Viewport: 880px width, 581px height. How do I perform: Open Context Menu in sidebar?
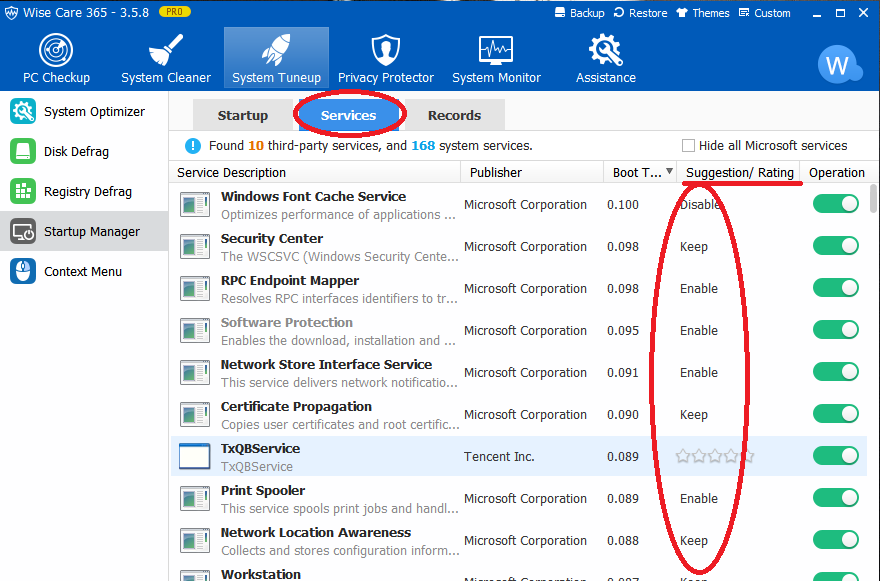(84, 271)
